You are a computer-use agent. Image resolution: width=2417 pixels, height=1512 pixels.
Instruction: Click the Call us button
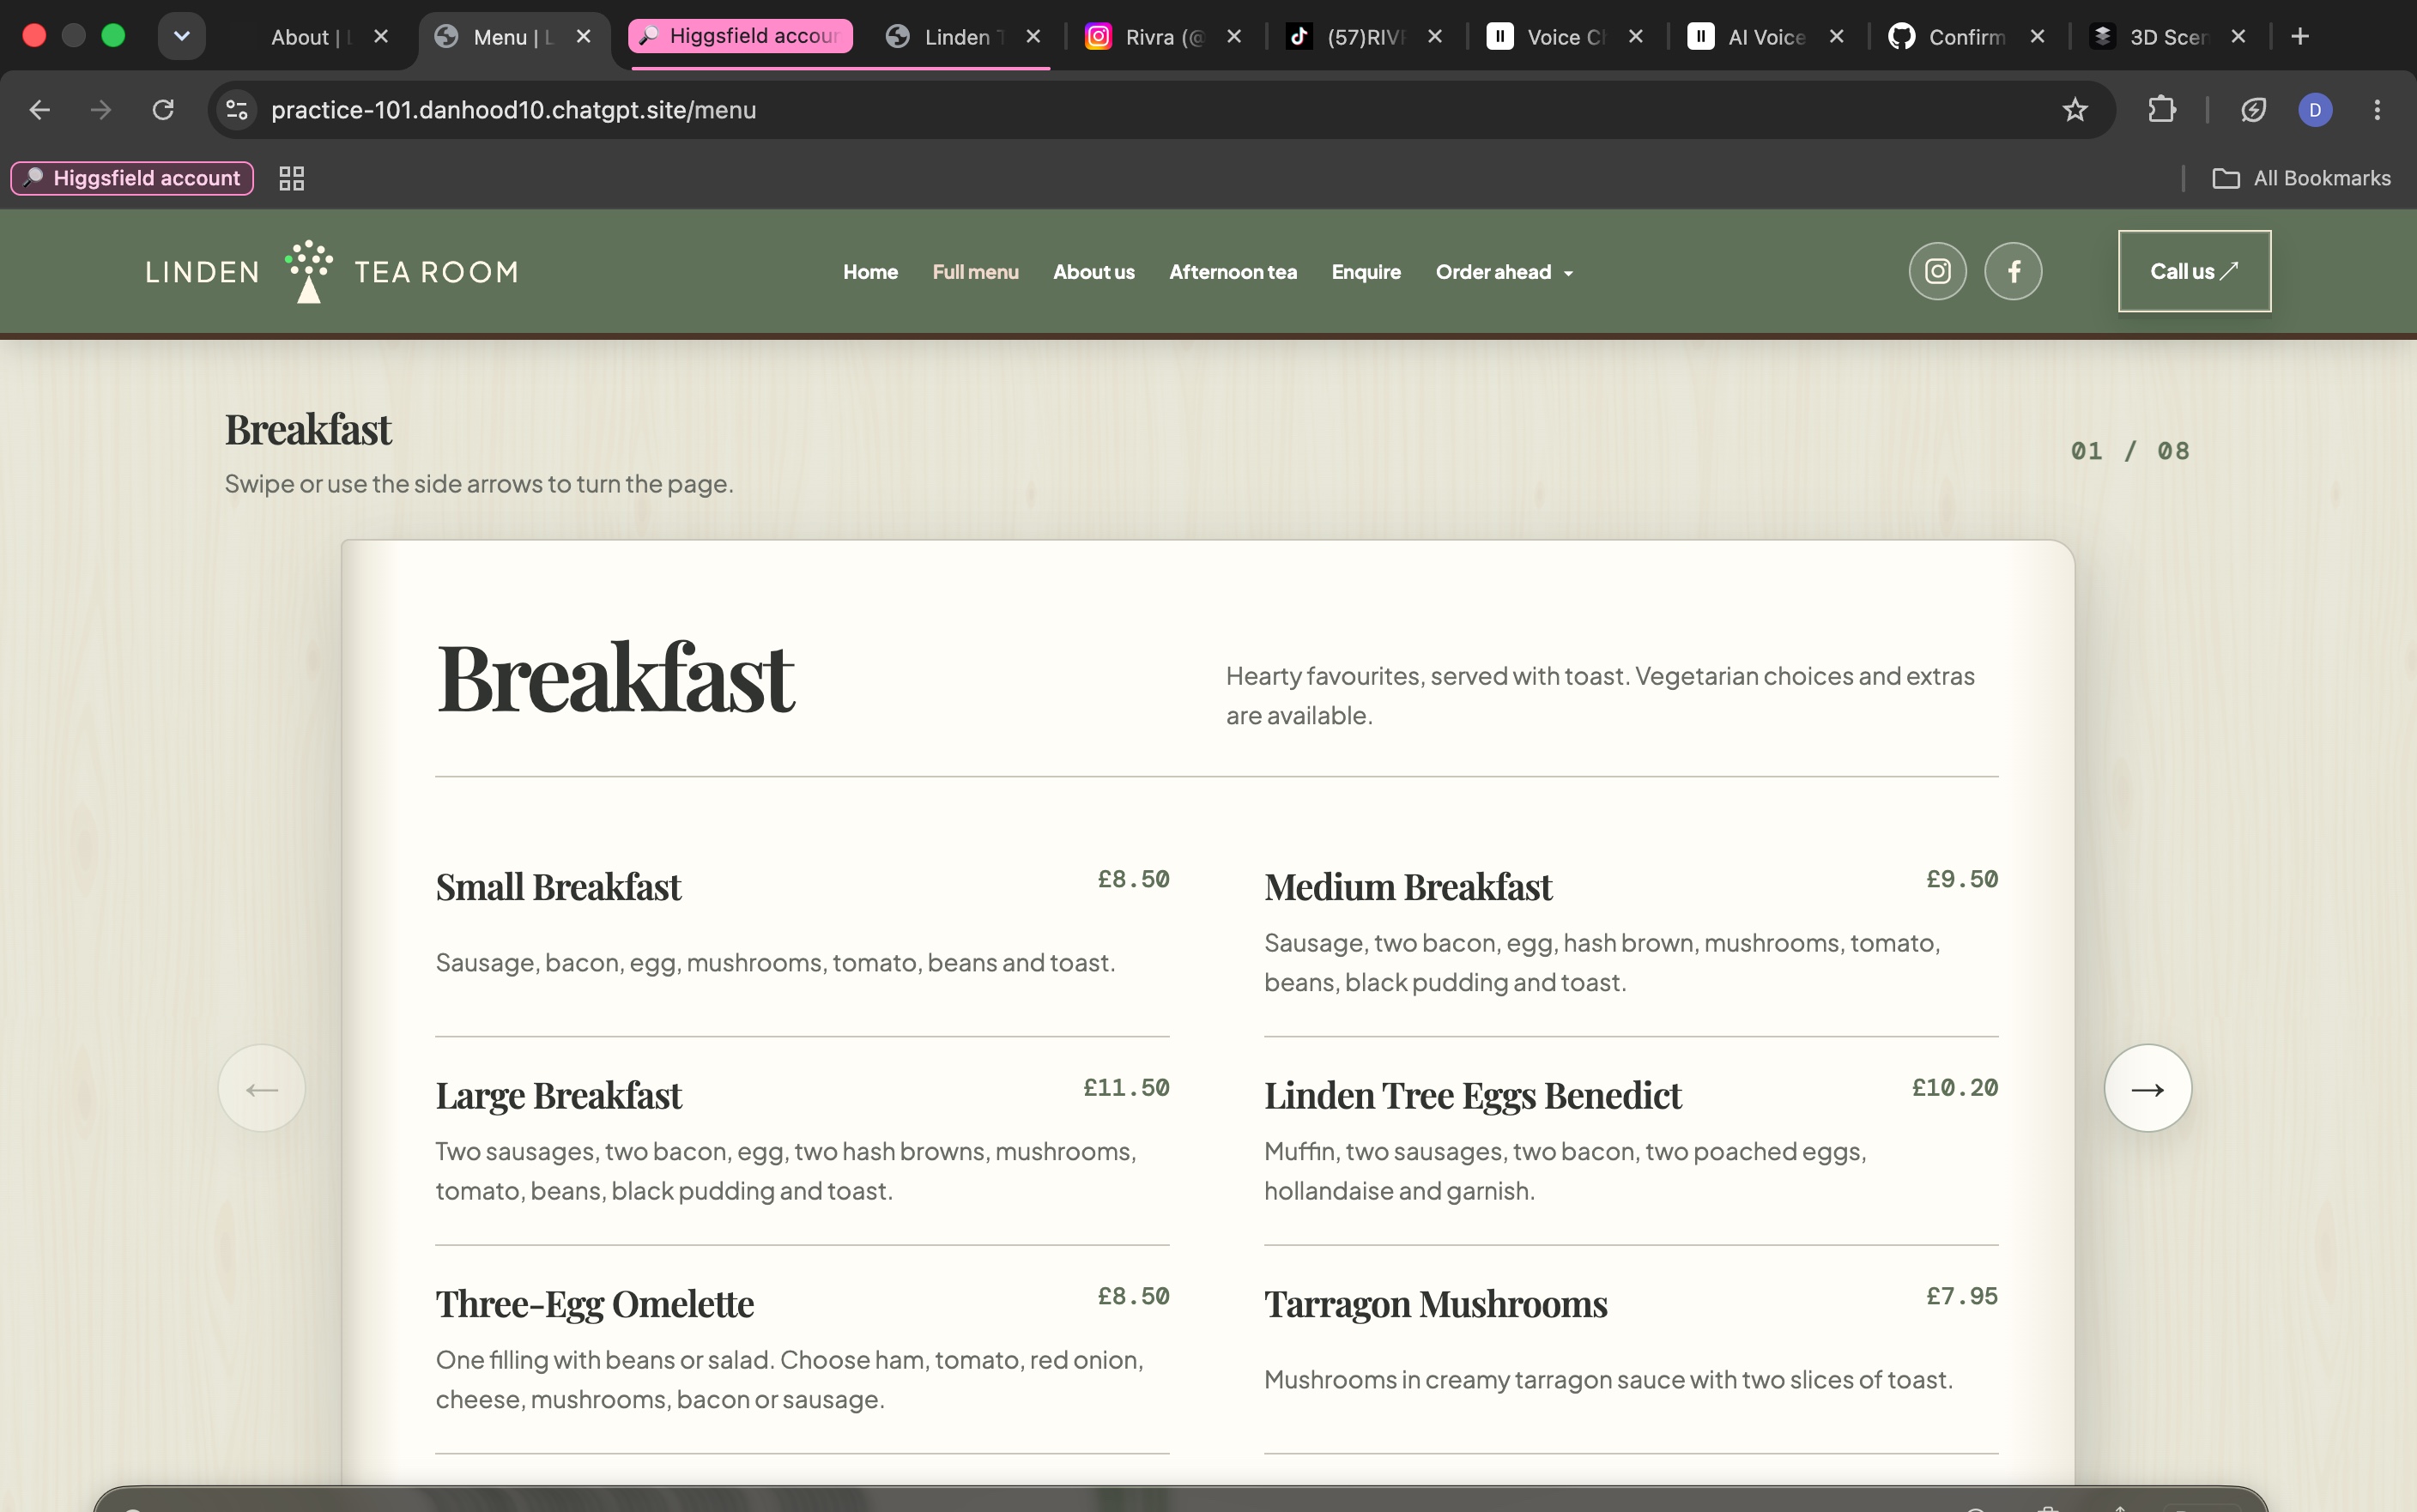(2194, 271)
